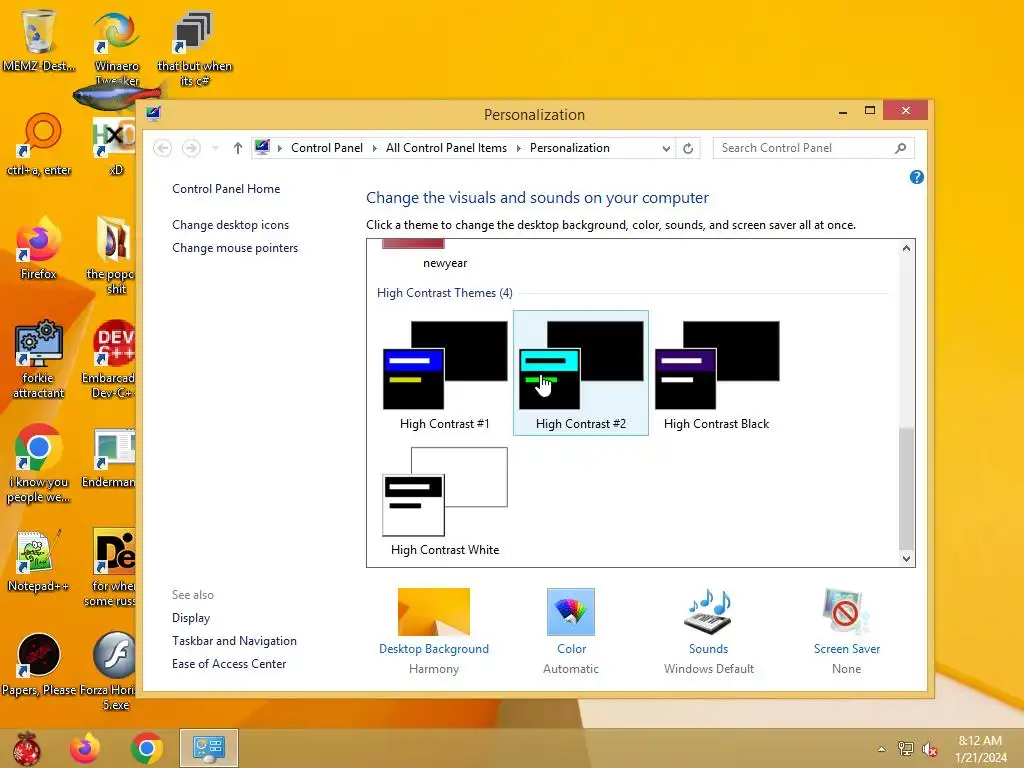Expand the chevron after Control Panel breadcrumb
This screenshot has height=768, width=1024.
coord(375,148)
